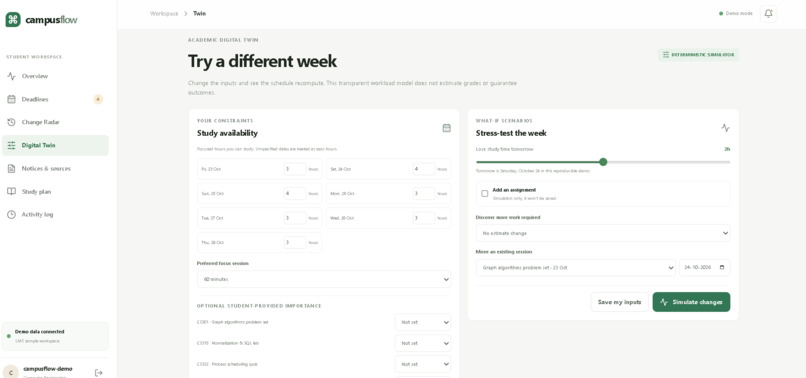
Task: Click the Notices & sources document icon
Action: click(11, 169)
